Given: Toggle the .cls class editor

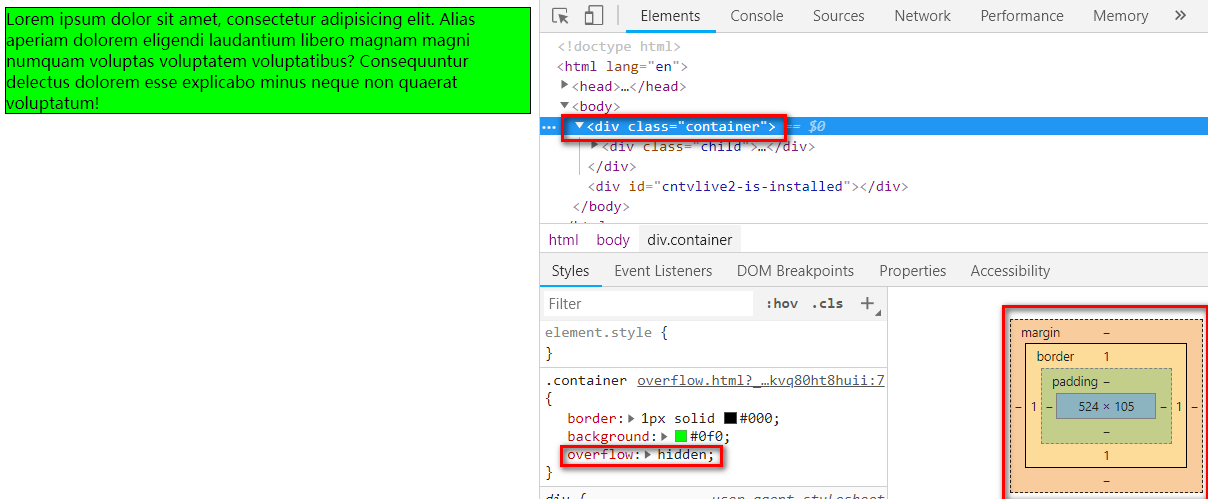Looking at the screenshot, I should 827,303.
